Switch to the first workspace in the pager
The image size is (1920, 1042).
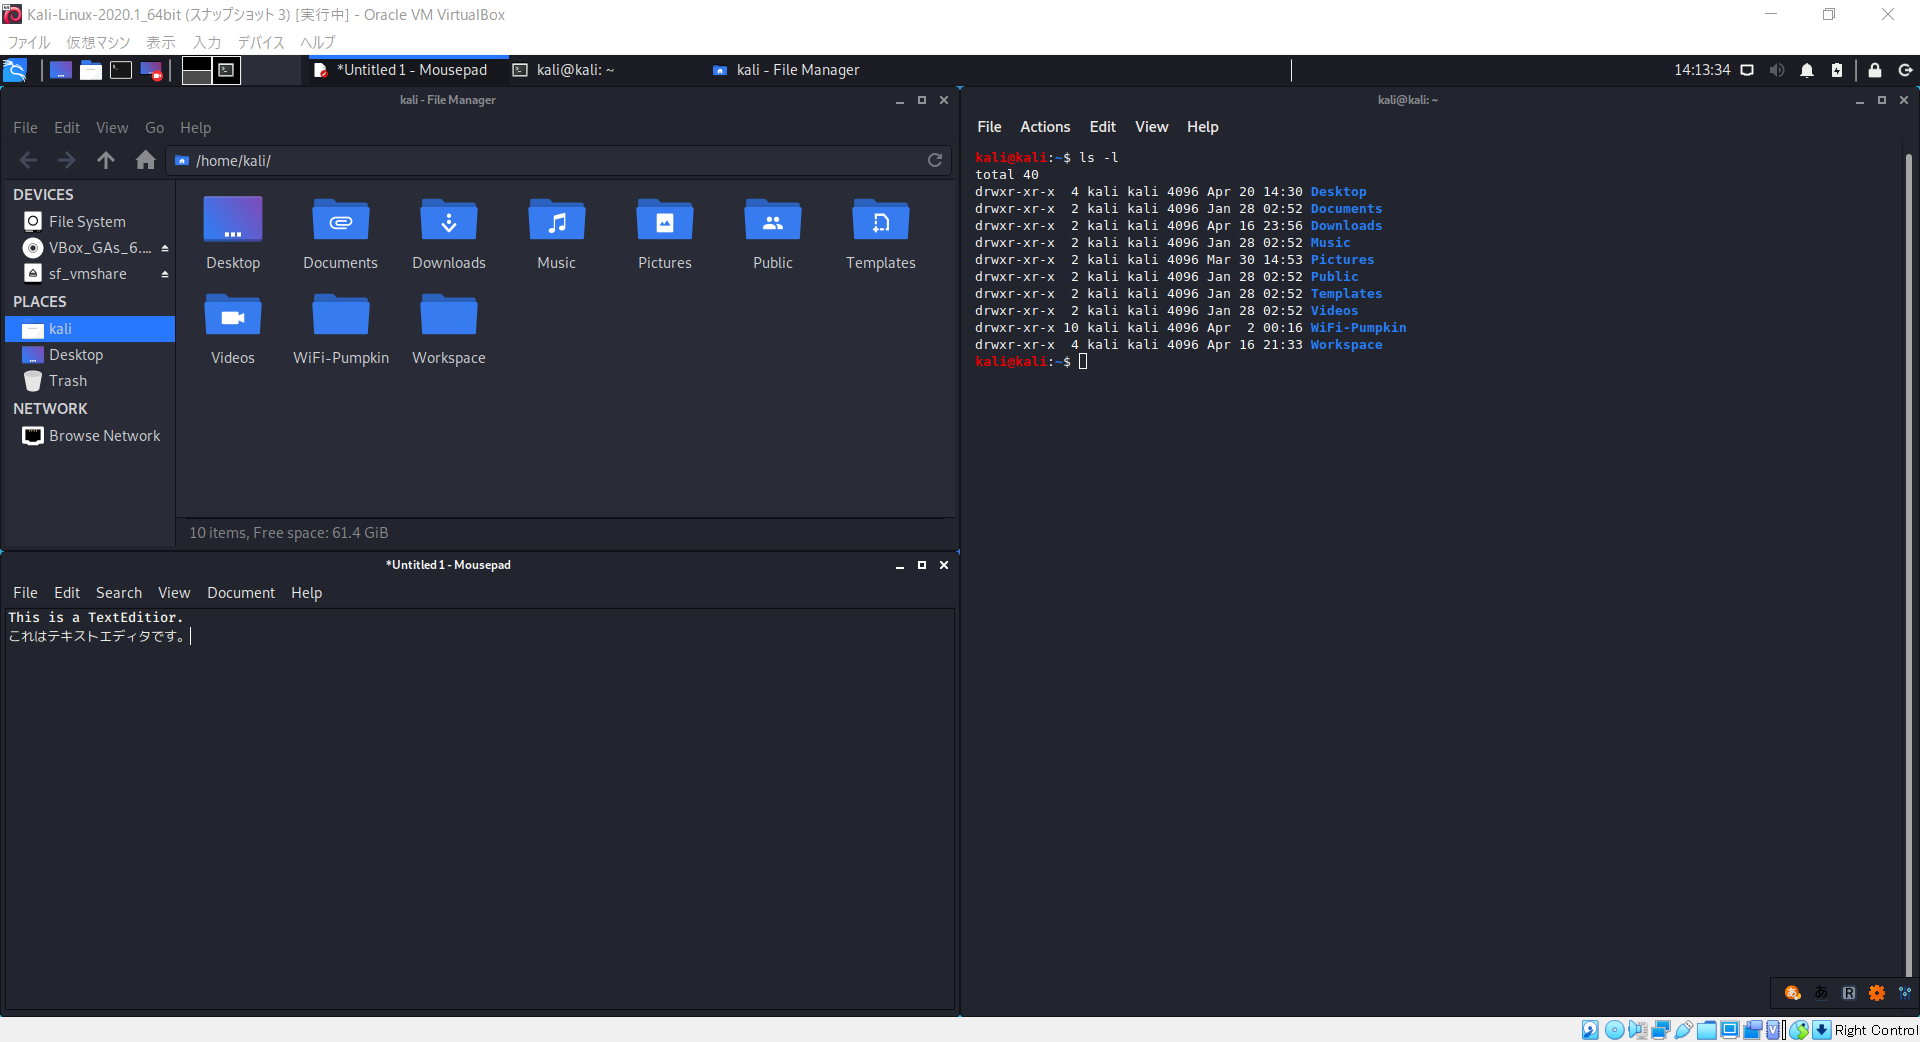[197, 70]
